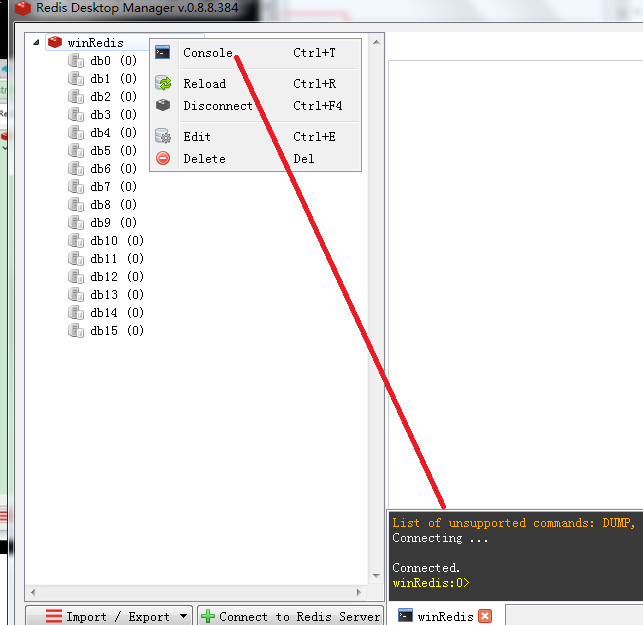Image resolution: width=643 pixels, height=625 pixels.
Task: Click the Edit database gear icon
Action: (163, 136)
